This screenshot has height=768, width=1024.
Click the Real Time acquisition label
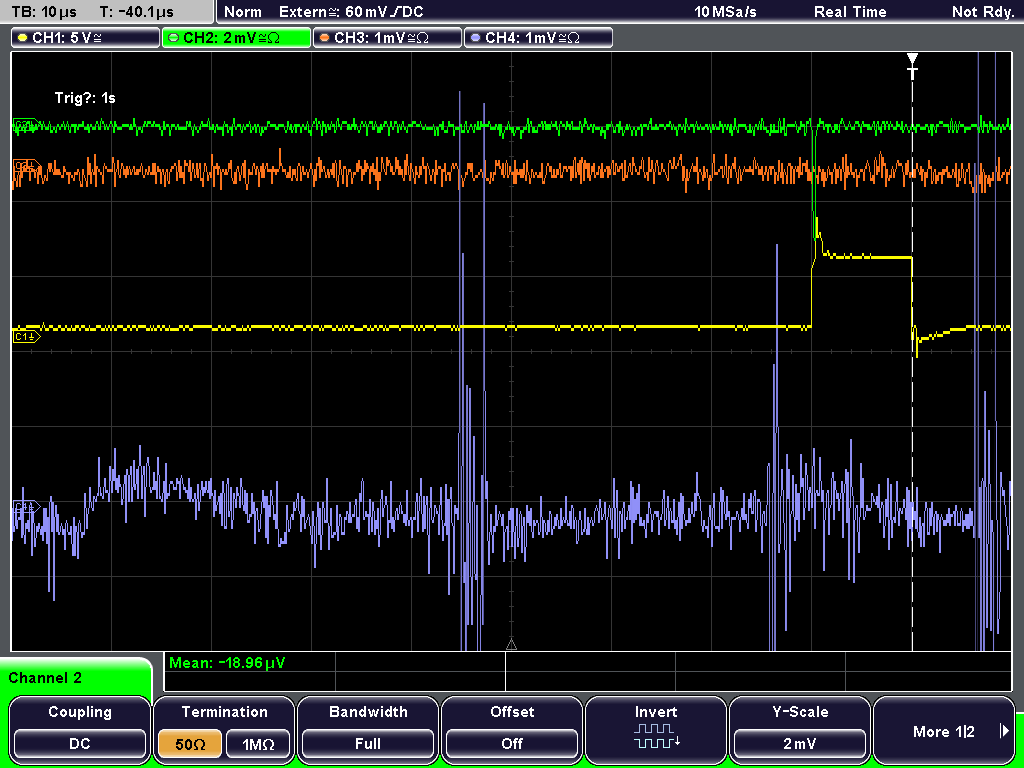pos(850,12)
